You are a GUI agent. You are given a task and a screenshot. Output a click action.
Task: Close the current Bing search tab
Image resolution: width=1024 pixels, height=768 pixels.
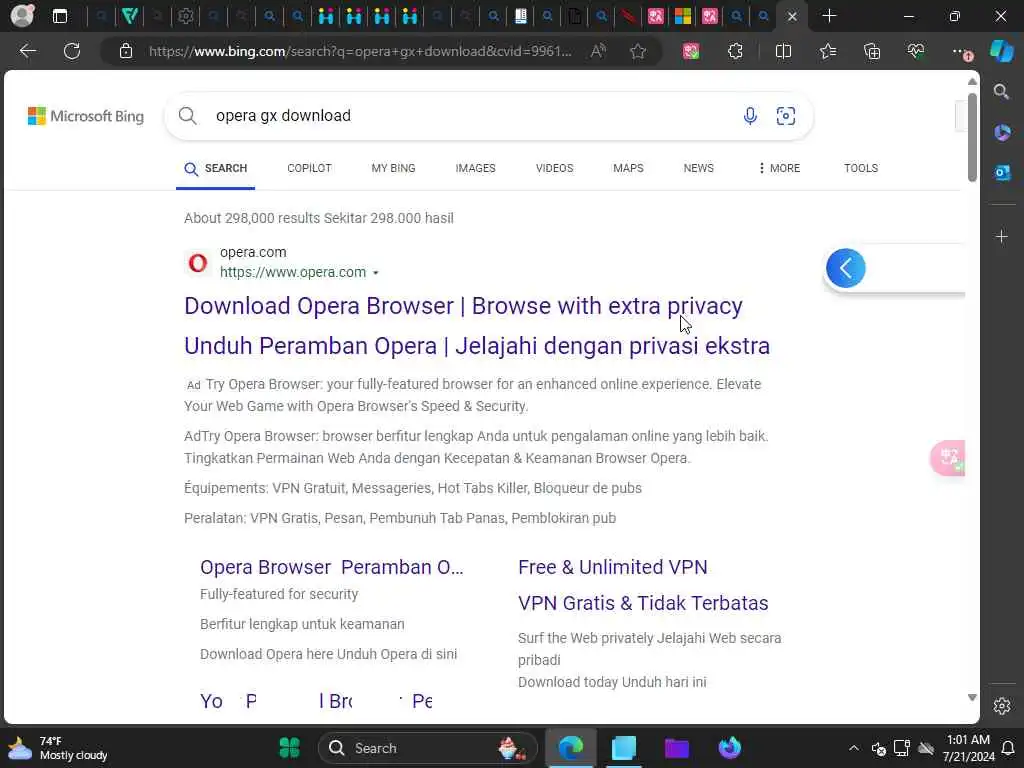792,16
